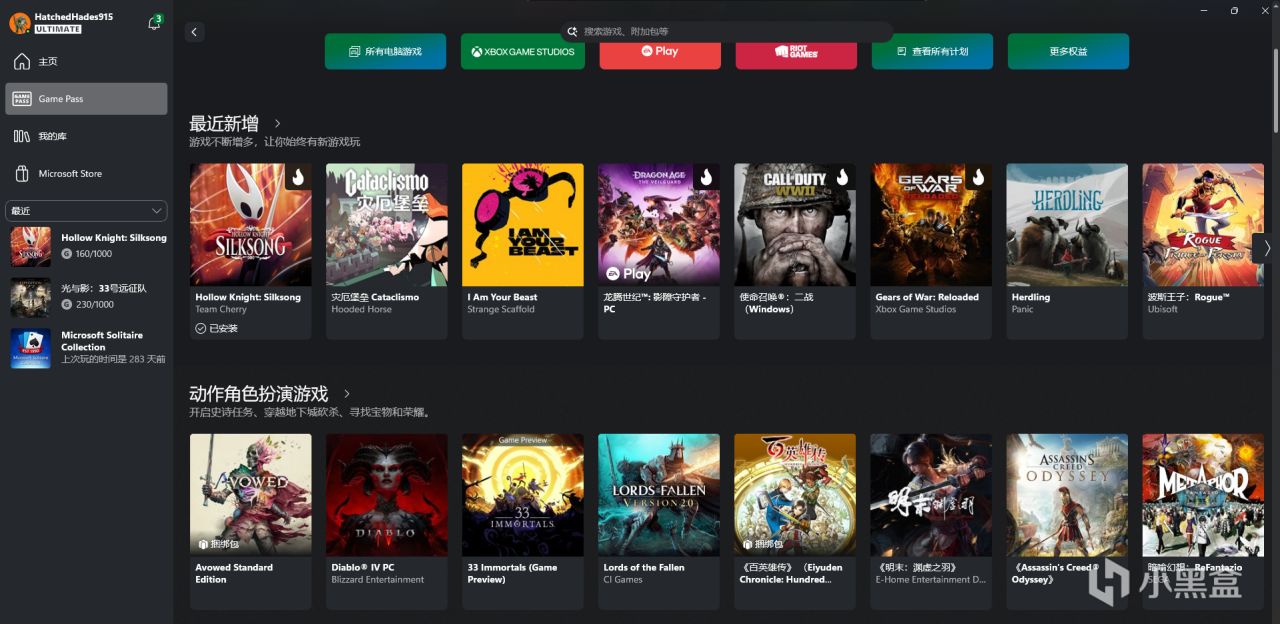
Task: Open Microsoft Solitaire Collection in recent list
Action: point(86,348)
